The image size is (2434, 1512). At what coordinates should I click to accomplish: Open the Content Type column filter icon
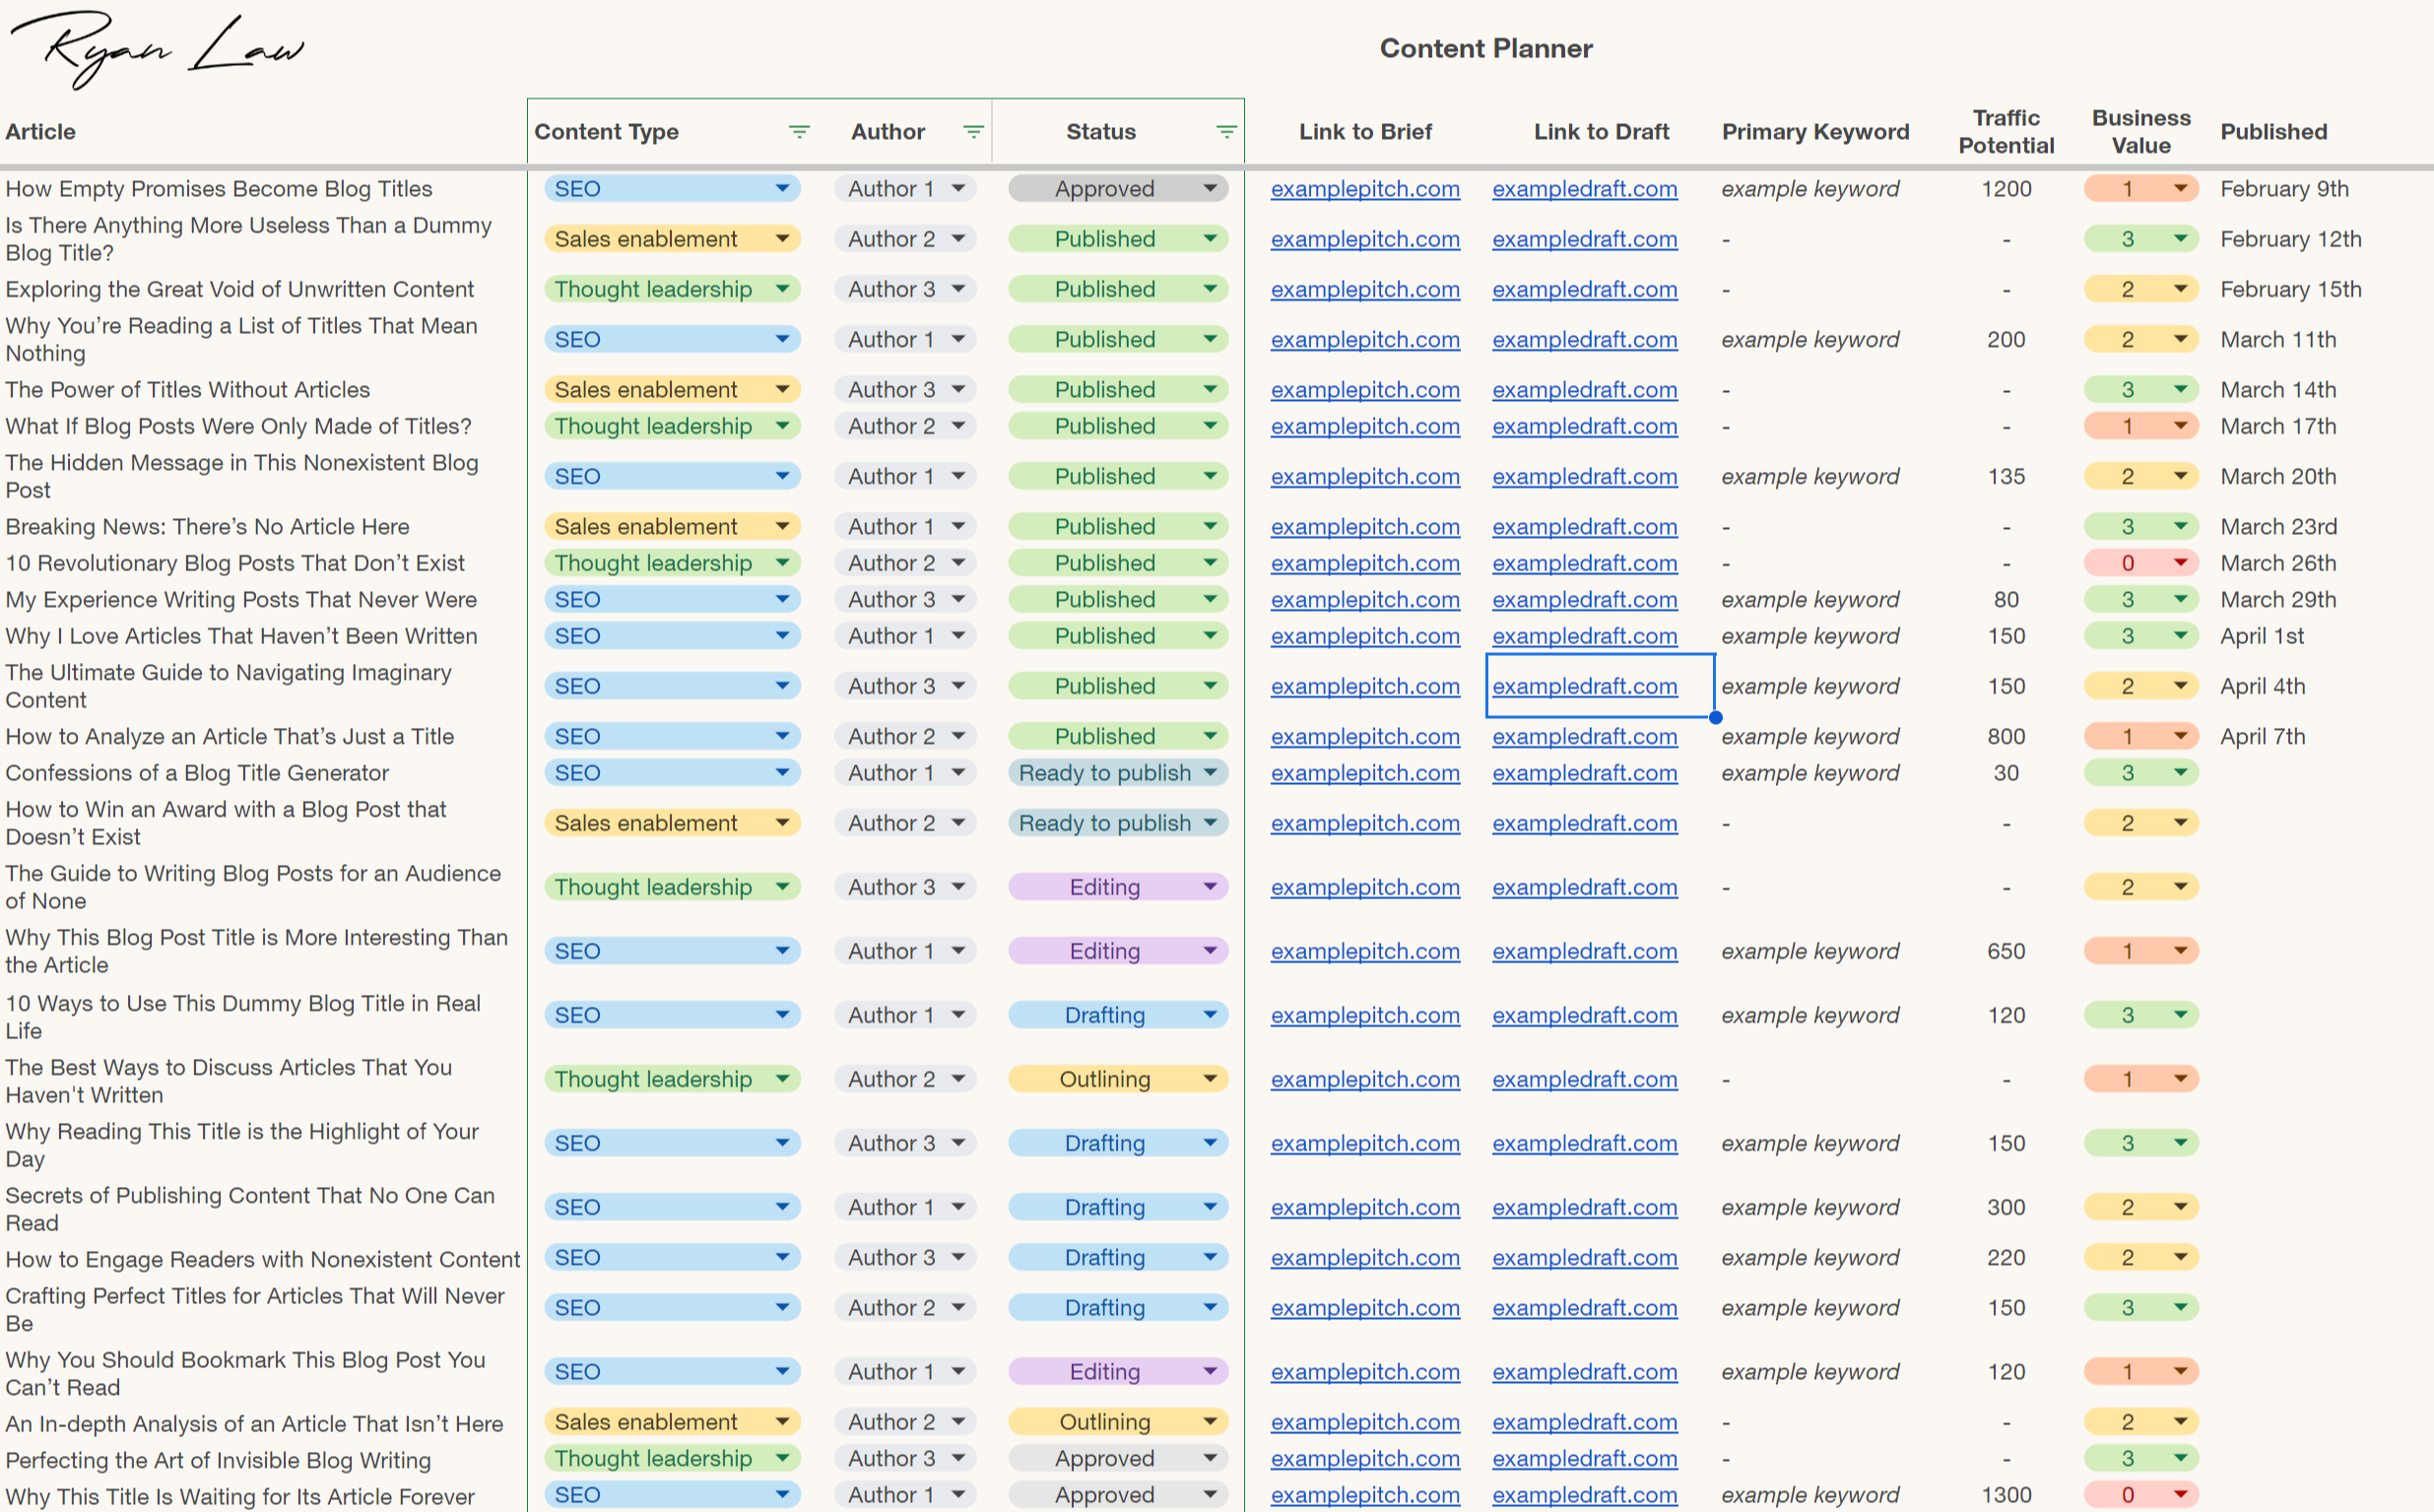pos(799,132)
